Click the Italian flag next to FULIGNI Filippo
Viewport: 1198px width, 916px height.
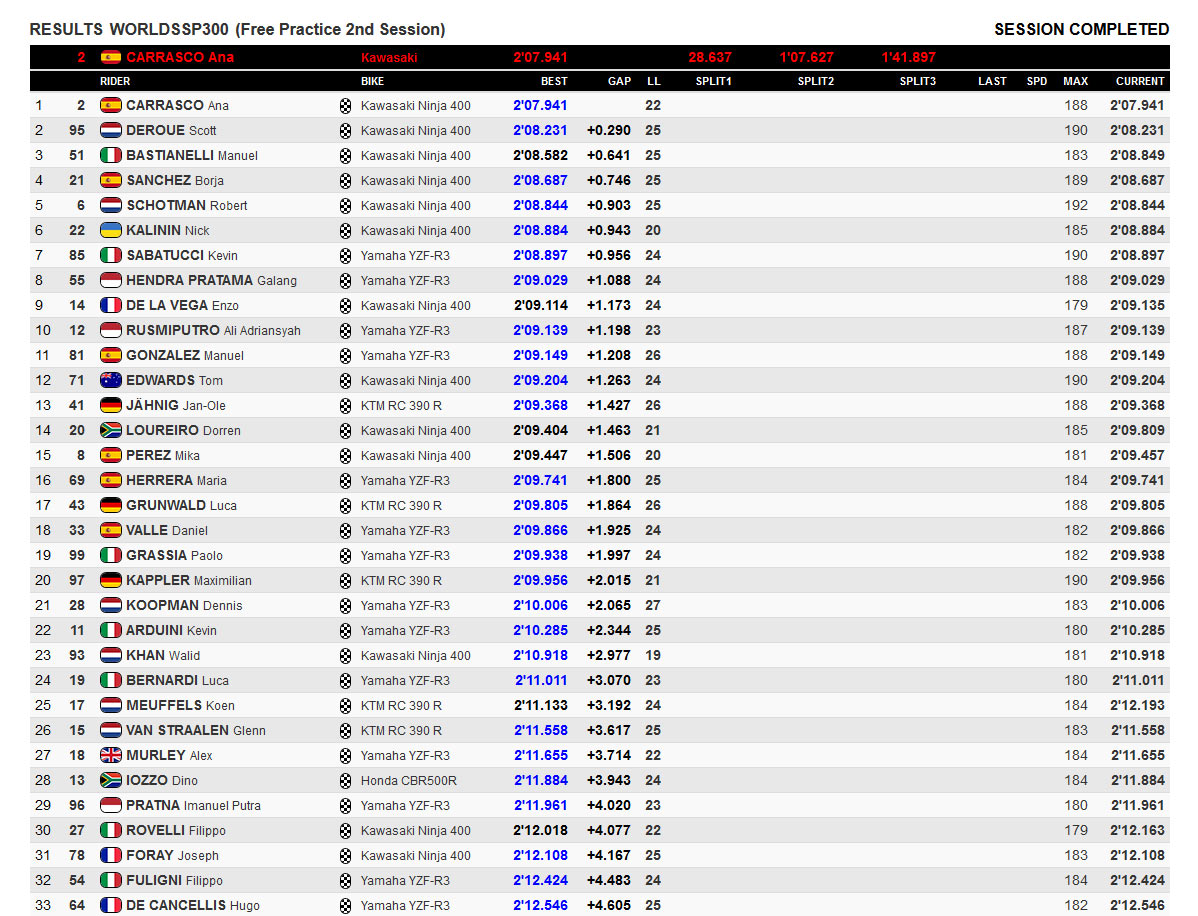[111, 880]
